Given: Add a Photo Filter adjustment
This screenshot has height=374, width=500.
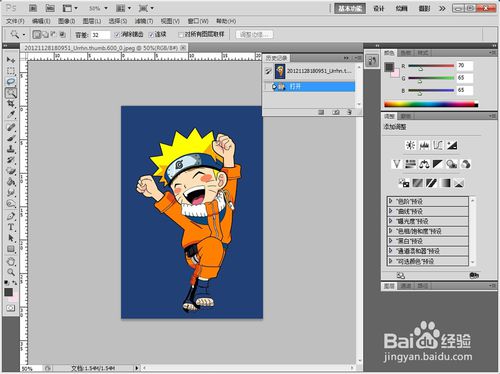Looking at the screenshot, I should [452, 164].
